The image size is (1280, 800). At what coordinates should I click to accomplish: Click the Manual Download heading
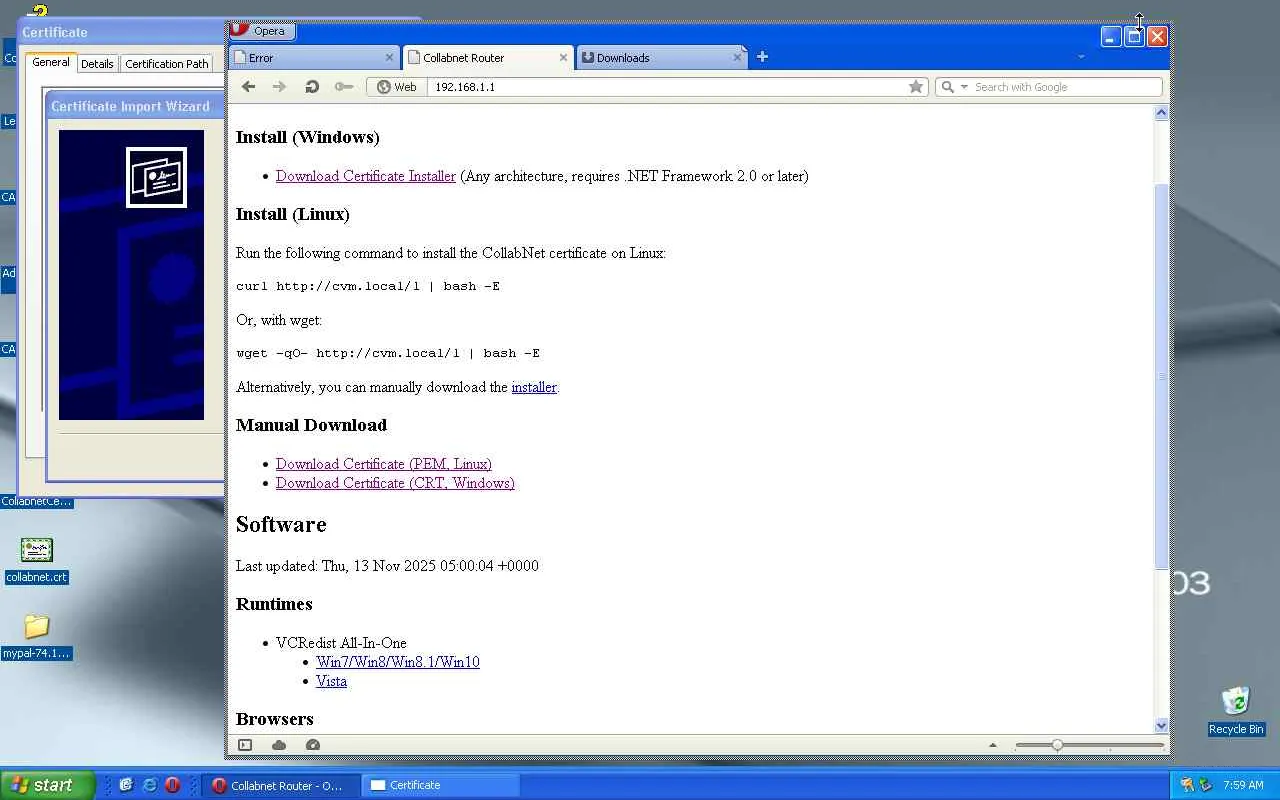[311, 425]
